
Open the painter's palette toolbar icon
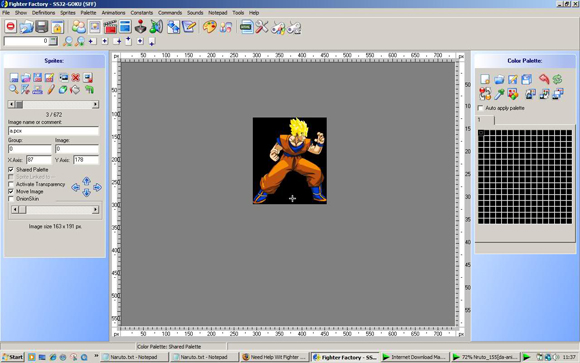(x=210, y=27)
